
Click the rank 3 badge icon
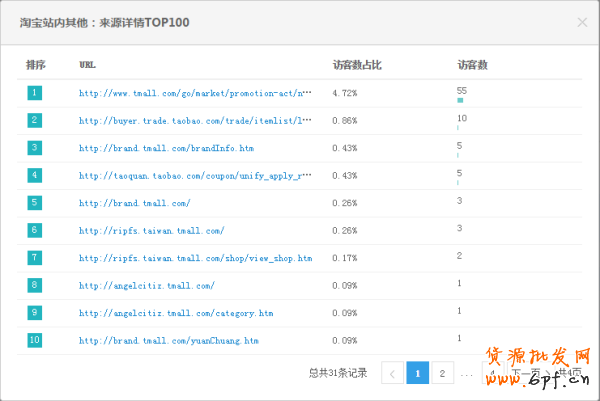click(35, 148)
